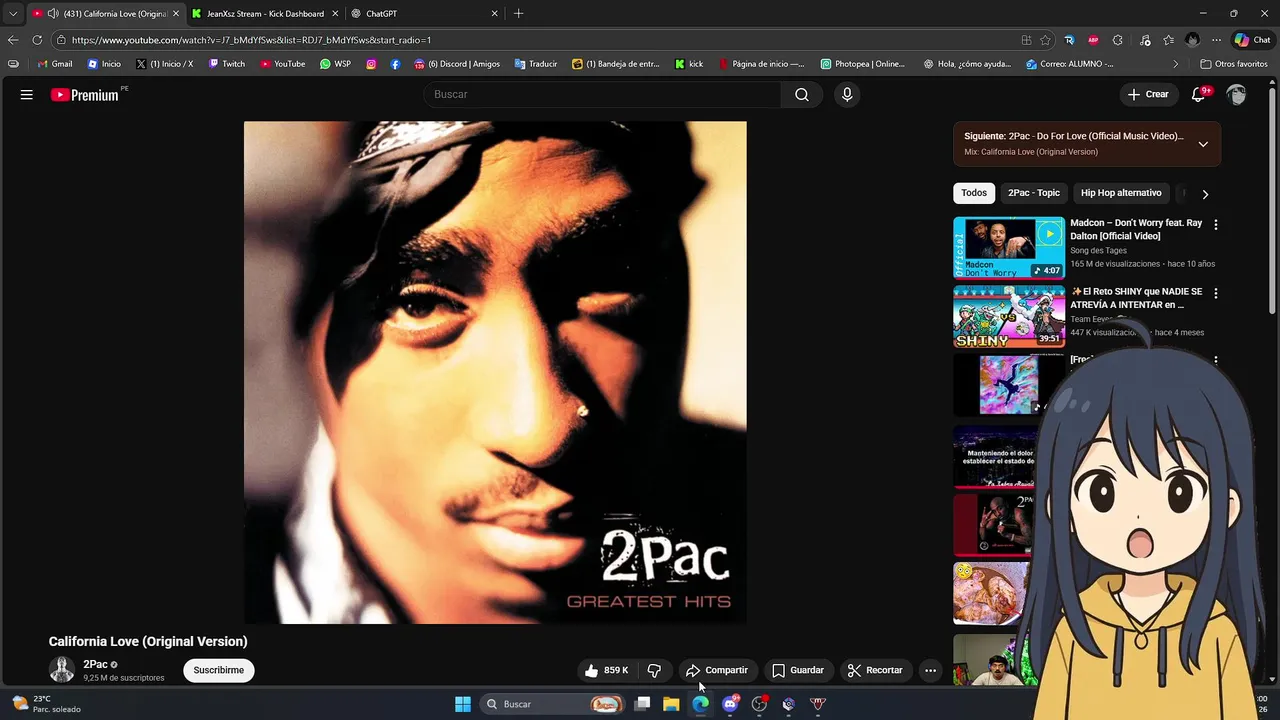Switch to JeanXsz Stream Kick Dashboard tab

pyautogui.click(x=265, y=14)
